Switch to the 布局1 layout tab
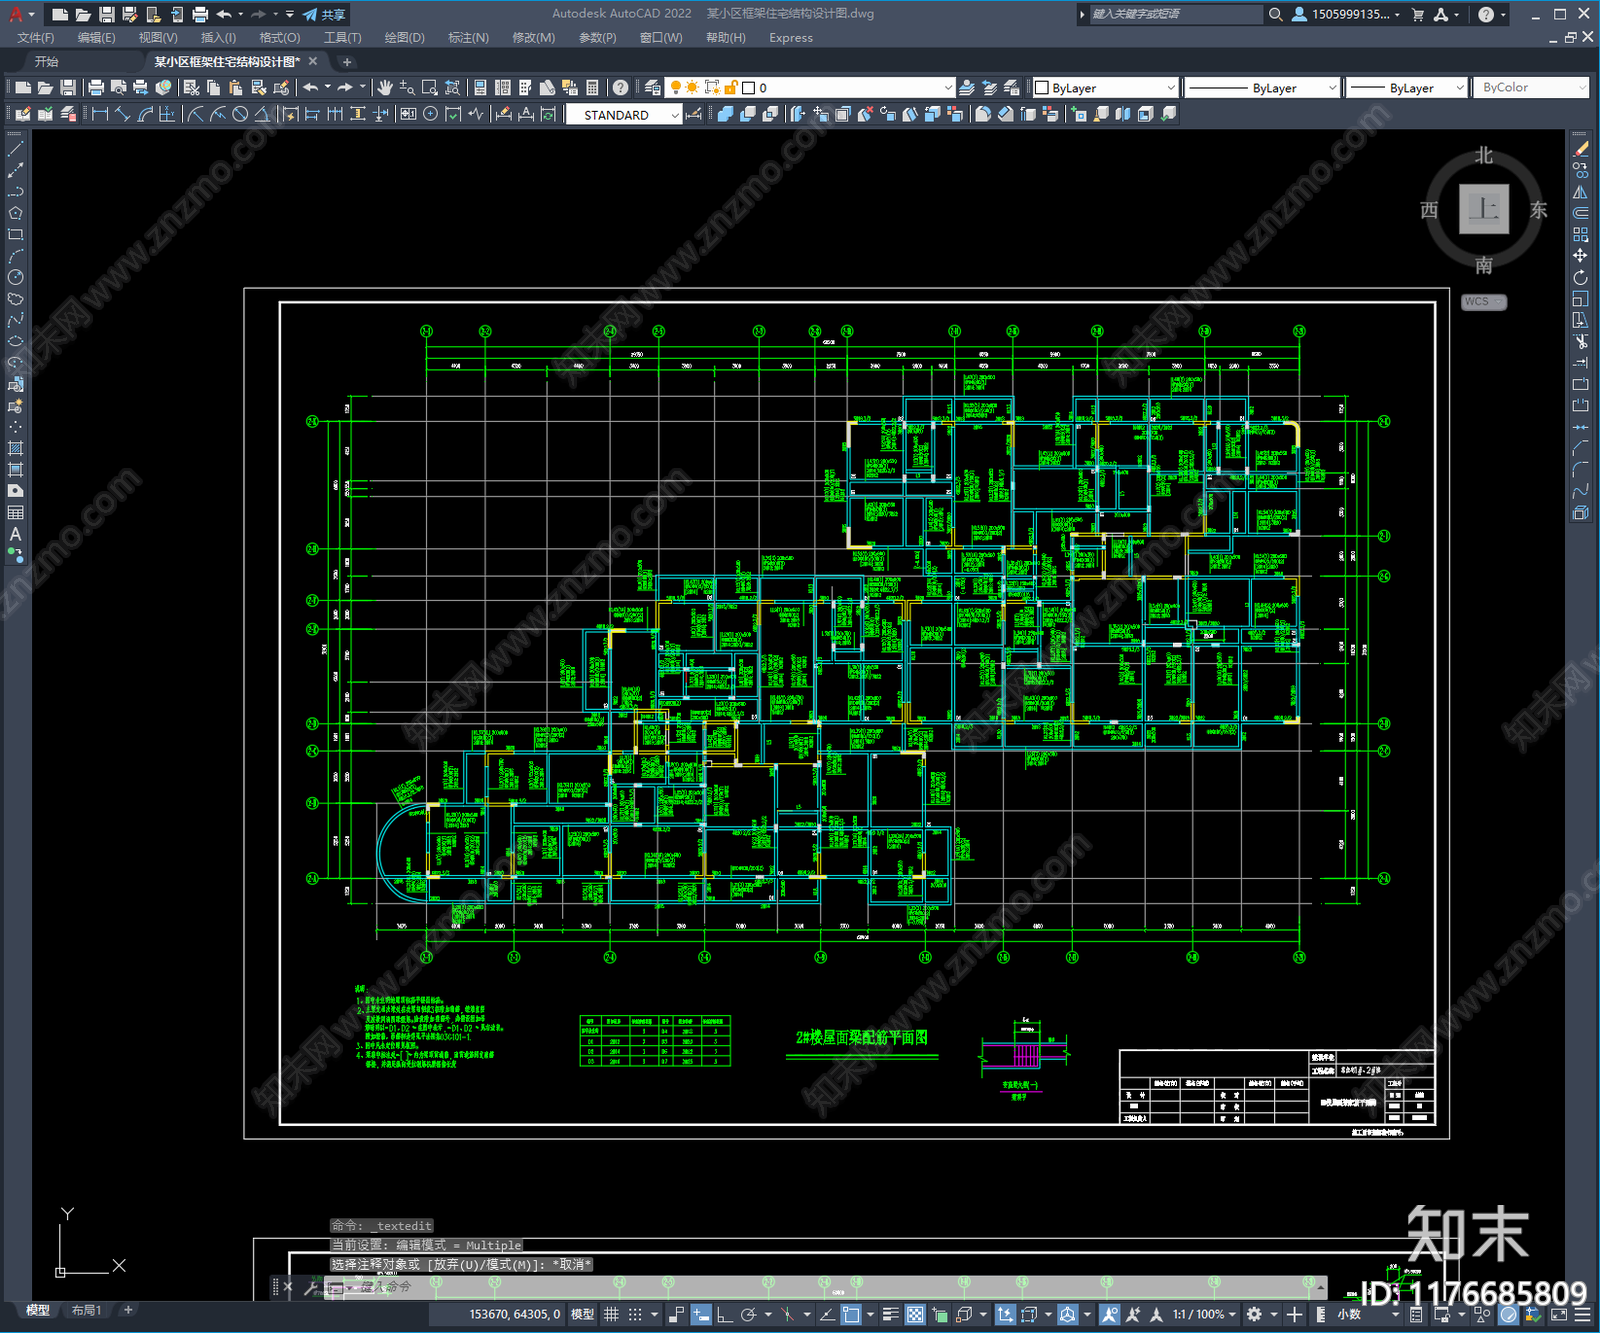The width and height of the screenshot is (1600, 1333). [x=87, y=1310]
